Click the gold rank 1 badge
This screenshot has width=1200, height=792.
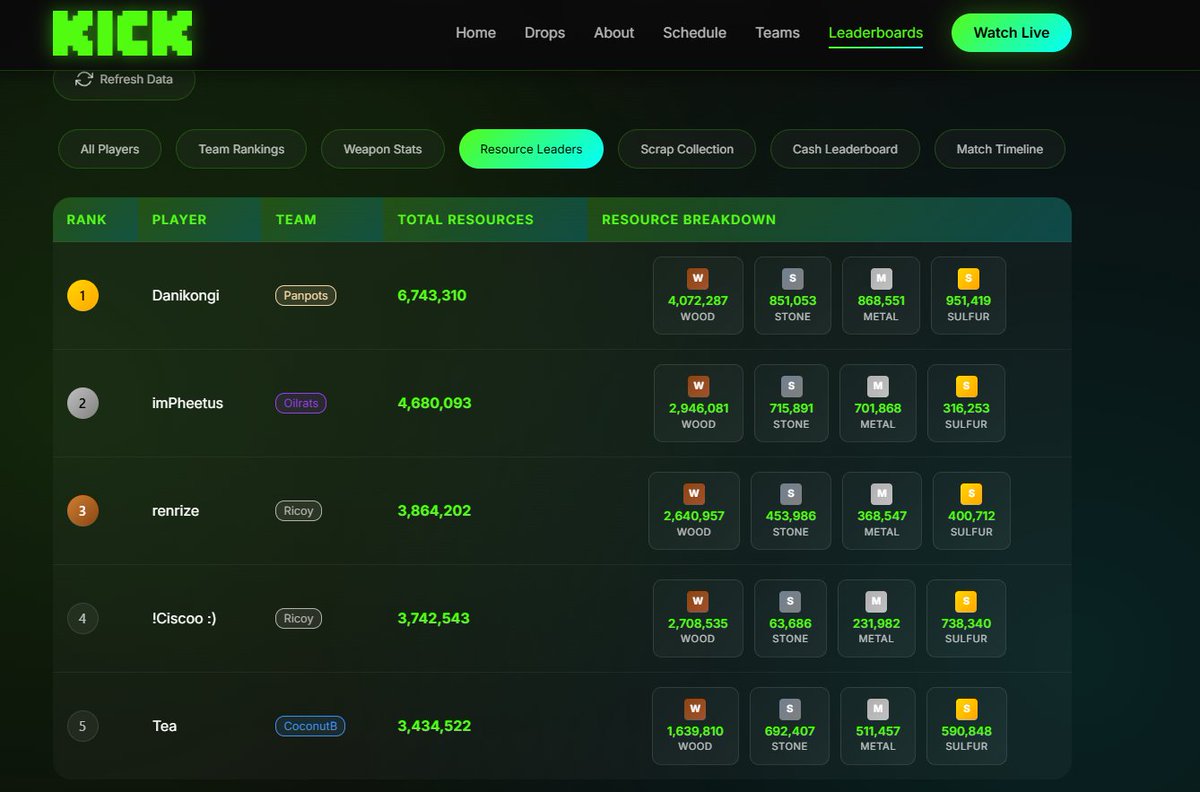tap(83, 296)
